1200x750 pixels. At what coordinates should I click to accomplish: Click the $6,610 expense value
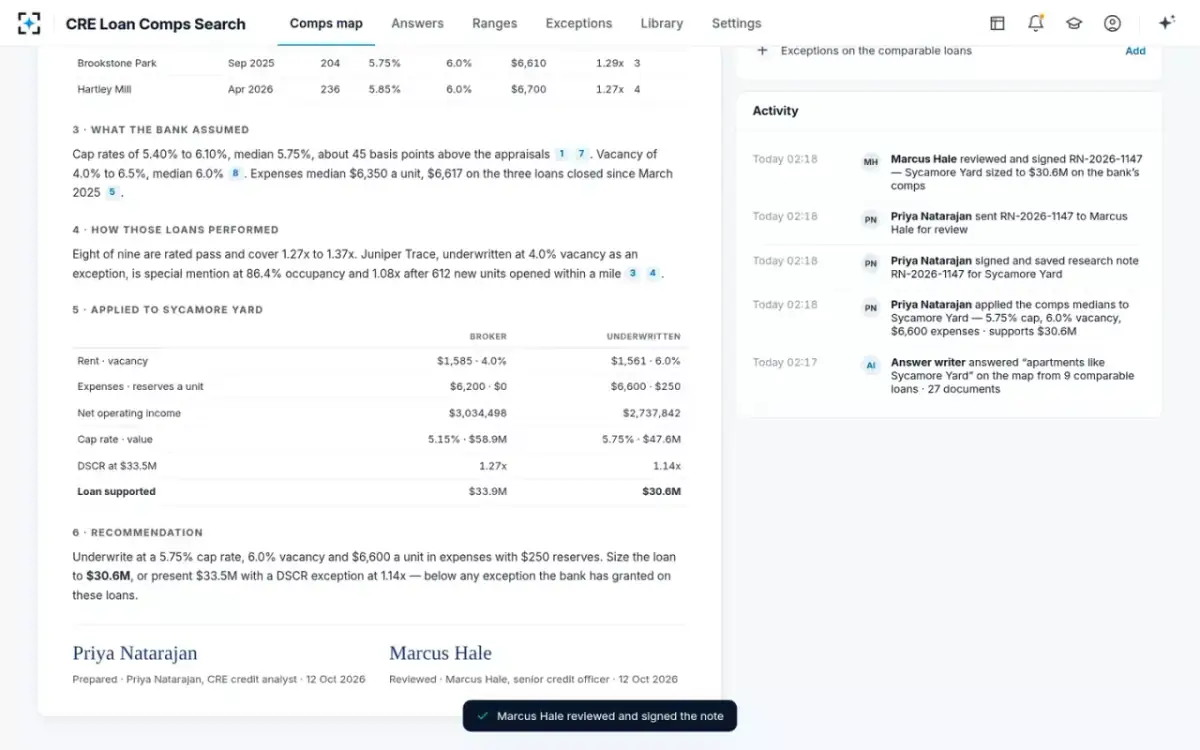[528, 63]
